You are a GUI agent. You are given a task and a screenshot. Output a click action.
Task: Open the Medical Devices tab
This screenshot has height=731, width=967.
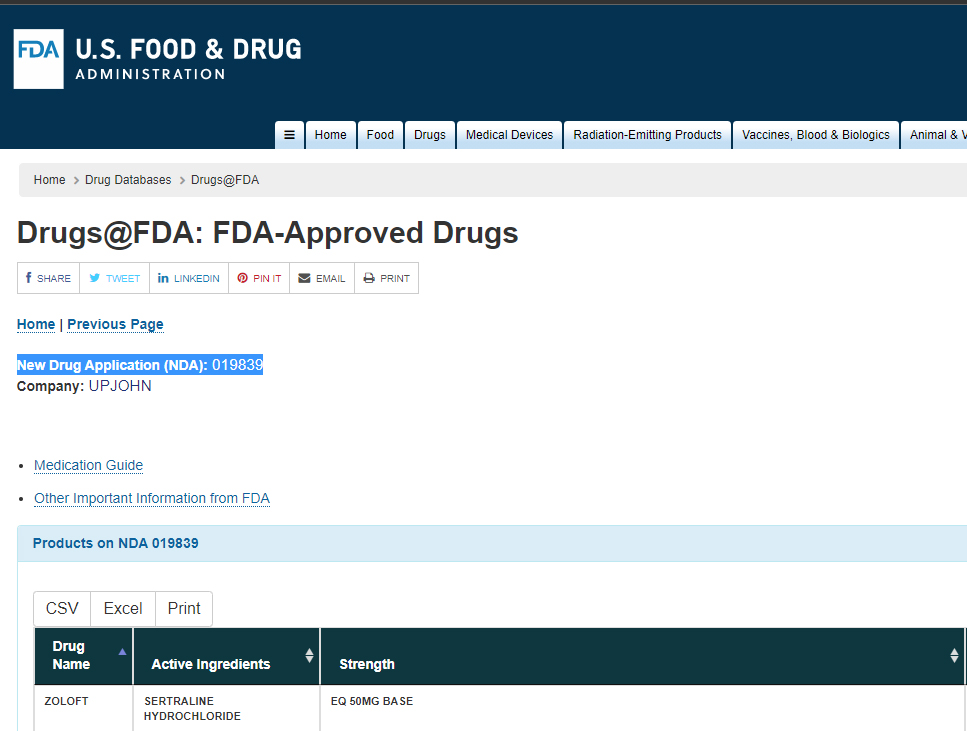pos(509,135)
